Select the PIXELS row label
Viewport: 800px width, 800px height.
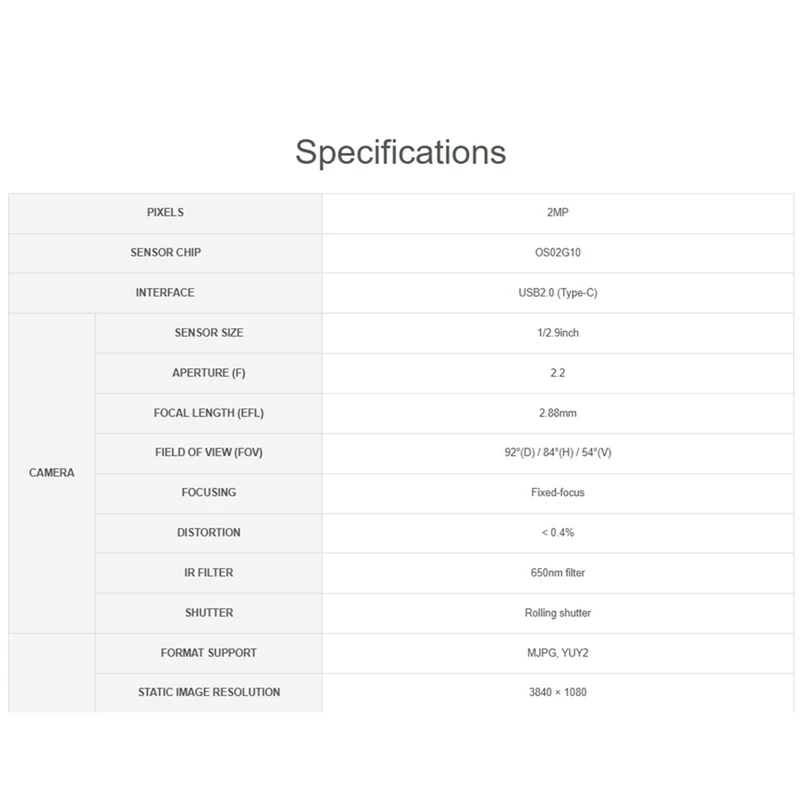[x=165, y=213]
